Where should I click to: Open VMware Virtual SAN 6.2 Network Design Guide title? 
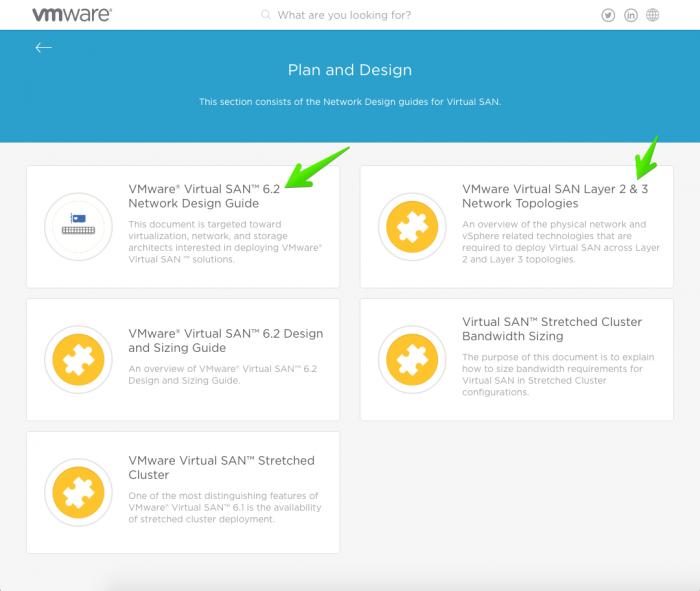coord(204,196)
